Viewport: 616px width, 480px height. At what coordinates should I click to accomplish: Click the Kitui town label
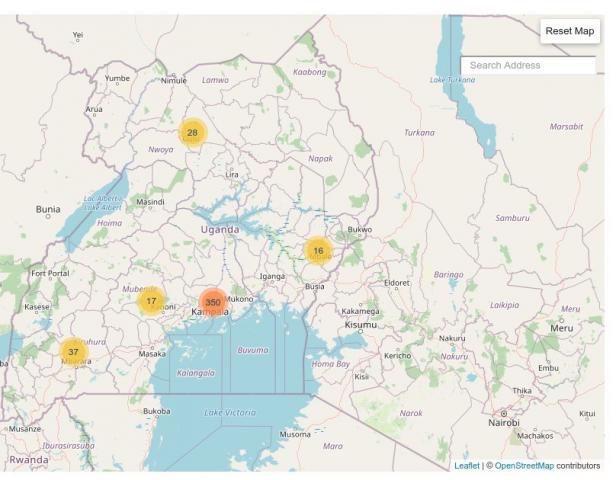pos(587,413)
